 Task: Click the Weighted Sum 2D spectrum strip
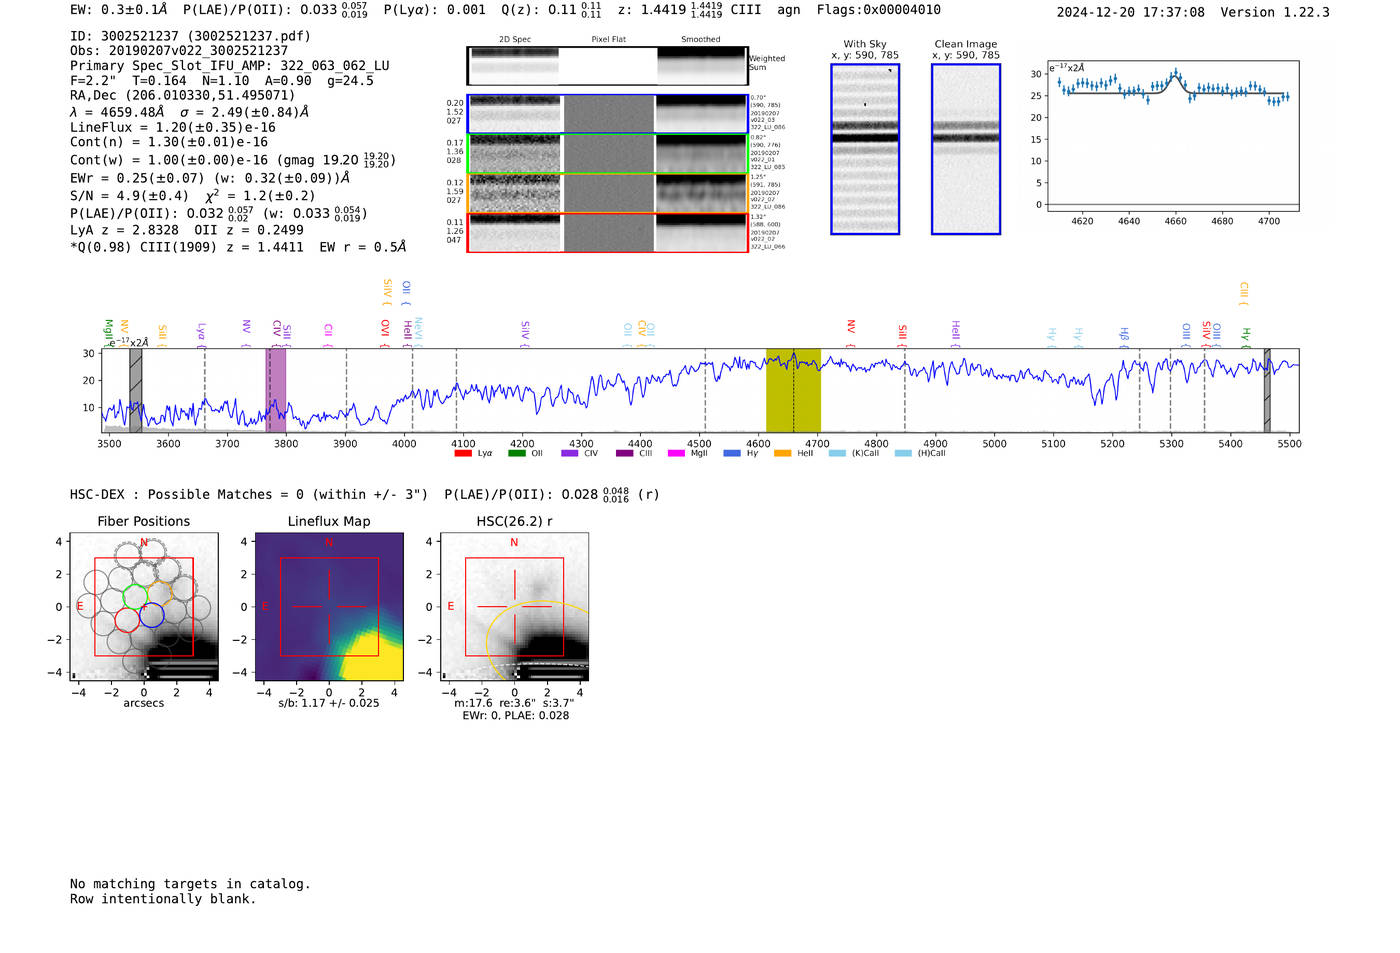[x=607, y=66]
